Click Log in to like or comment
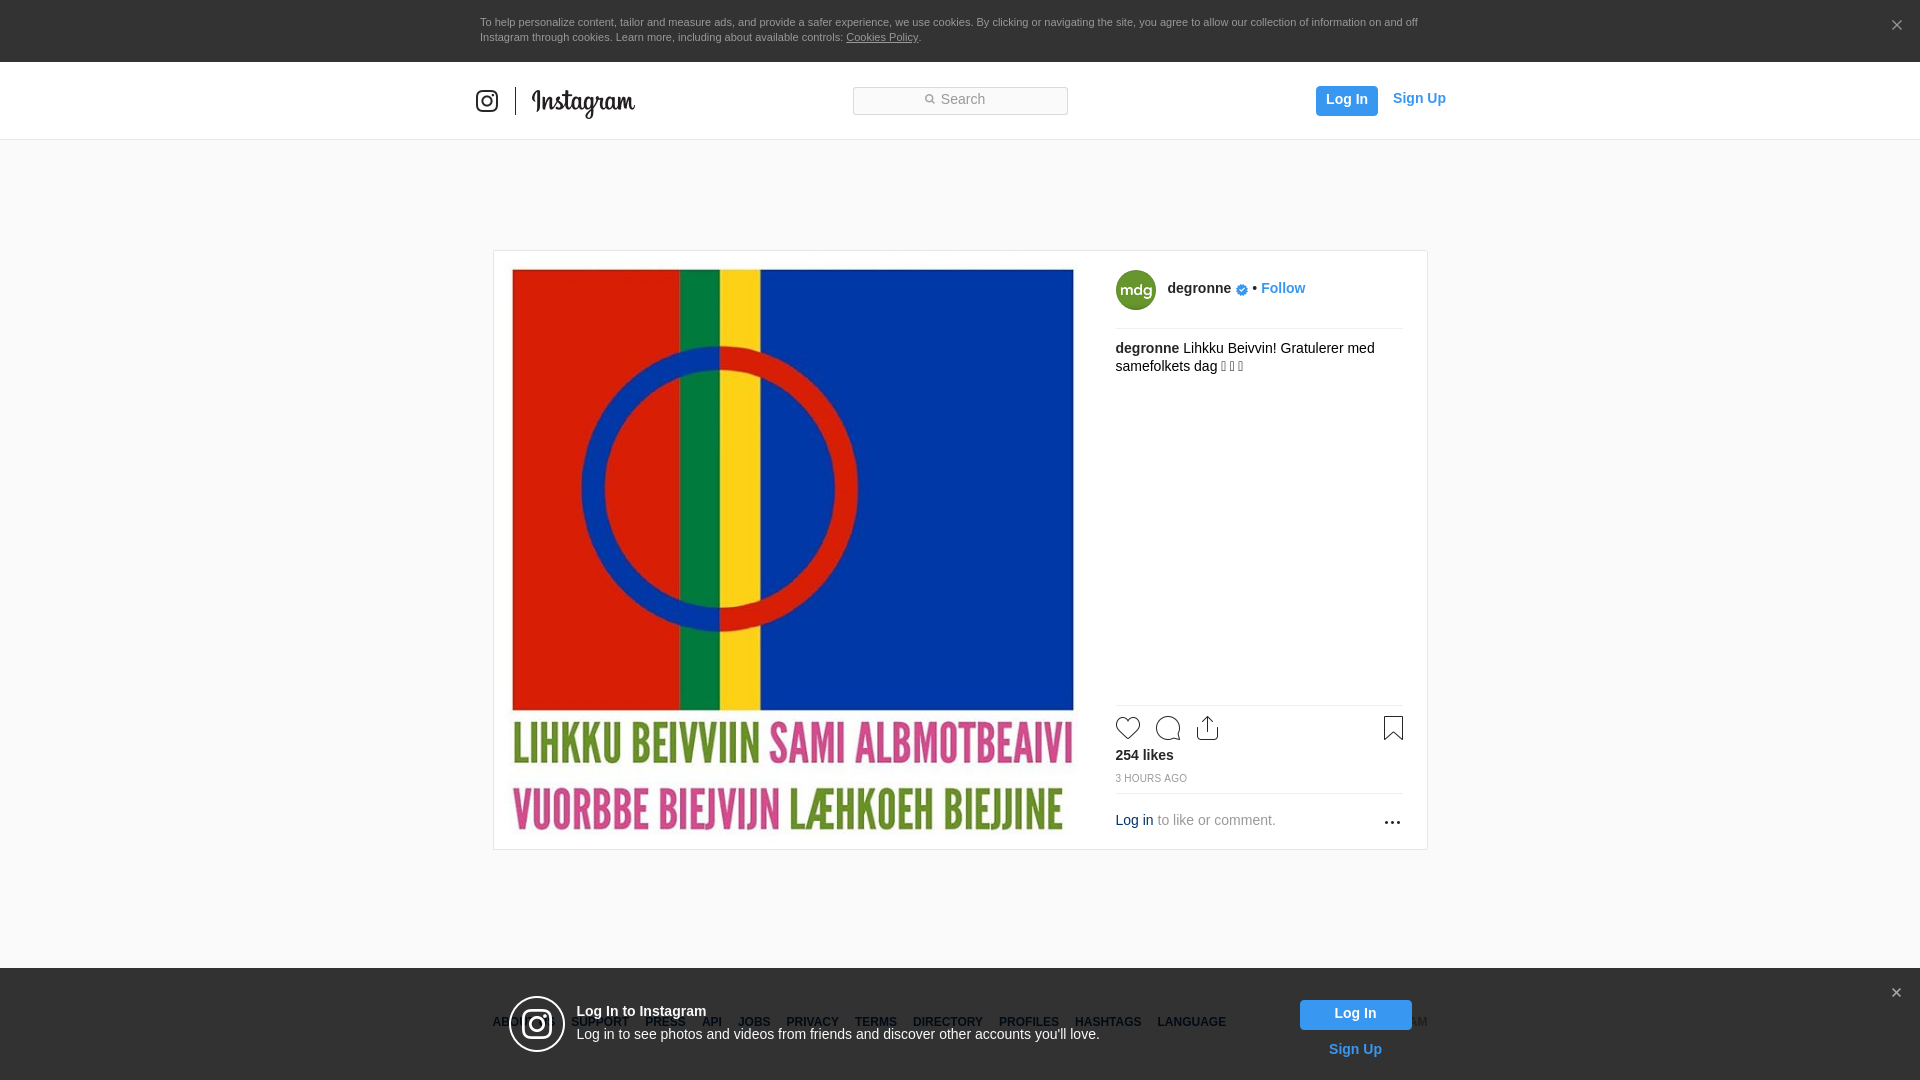Image resolution: width=1920 pixels, height=1080 pixels. (1134, 820)
